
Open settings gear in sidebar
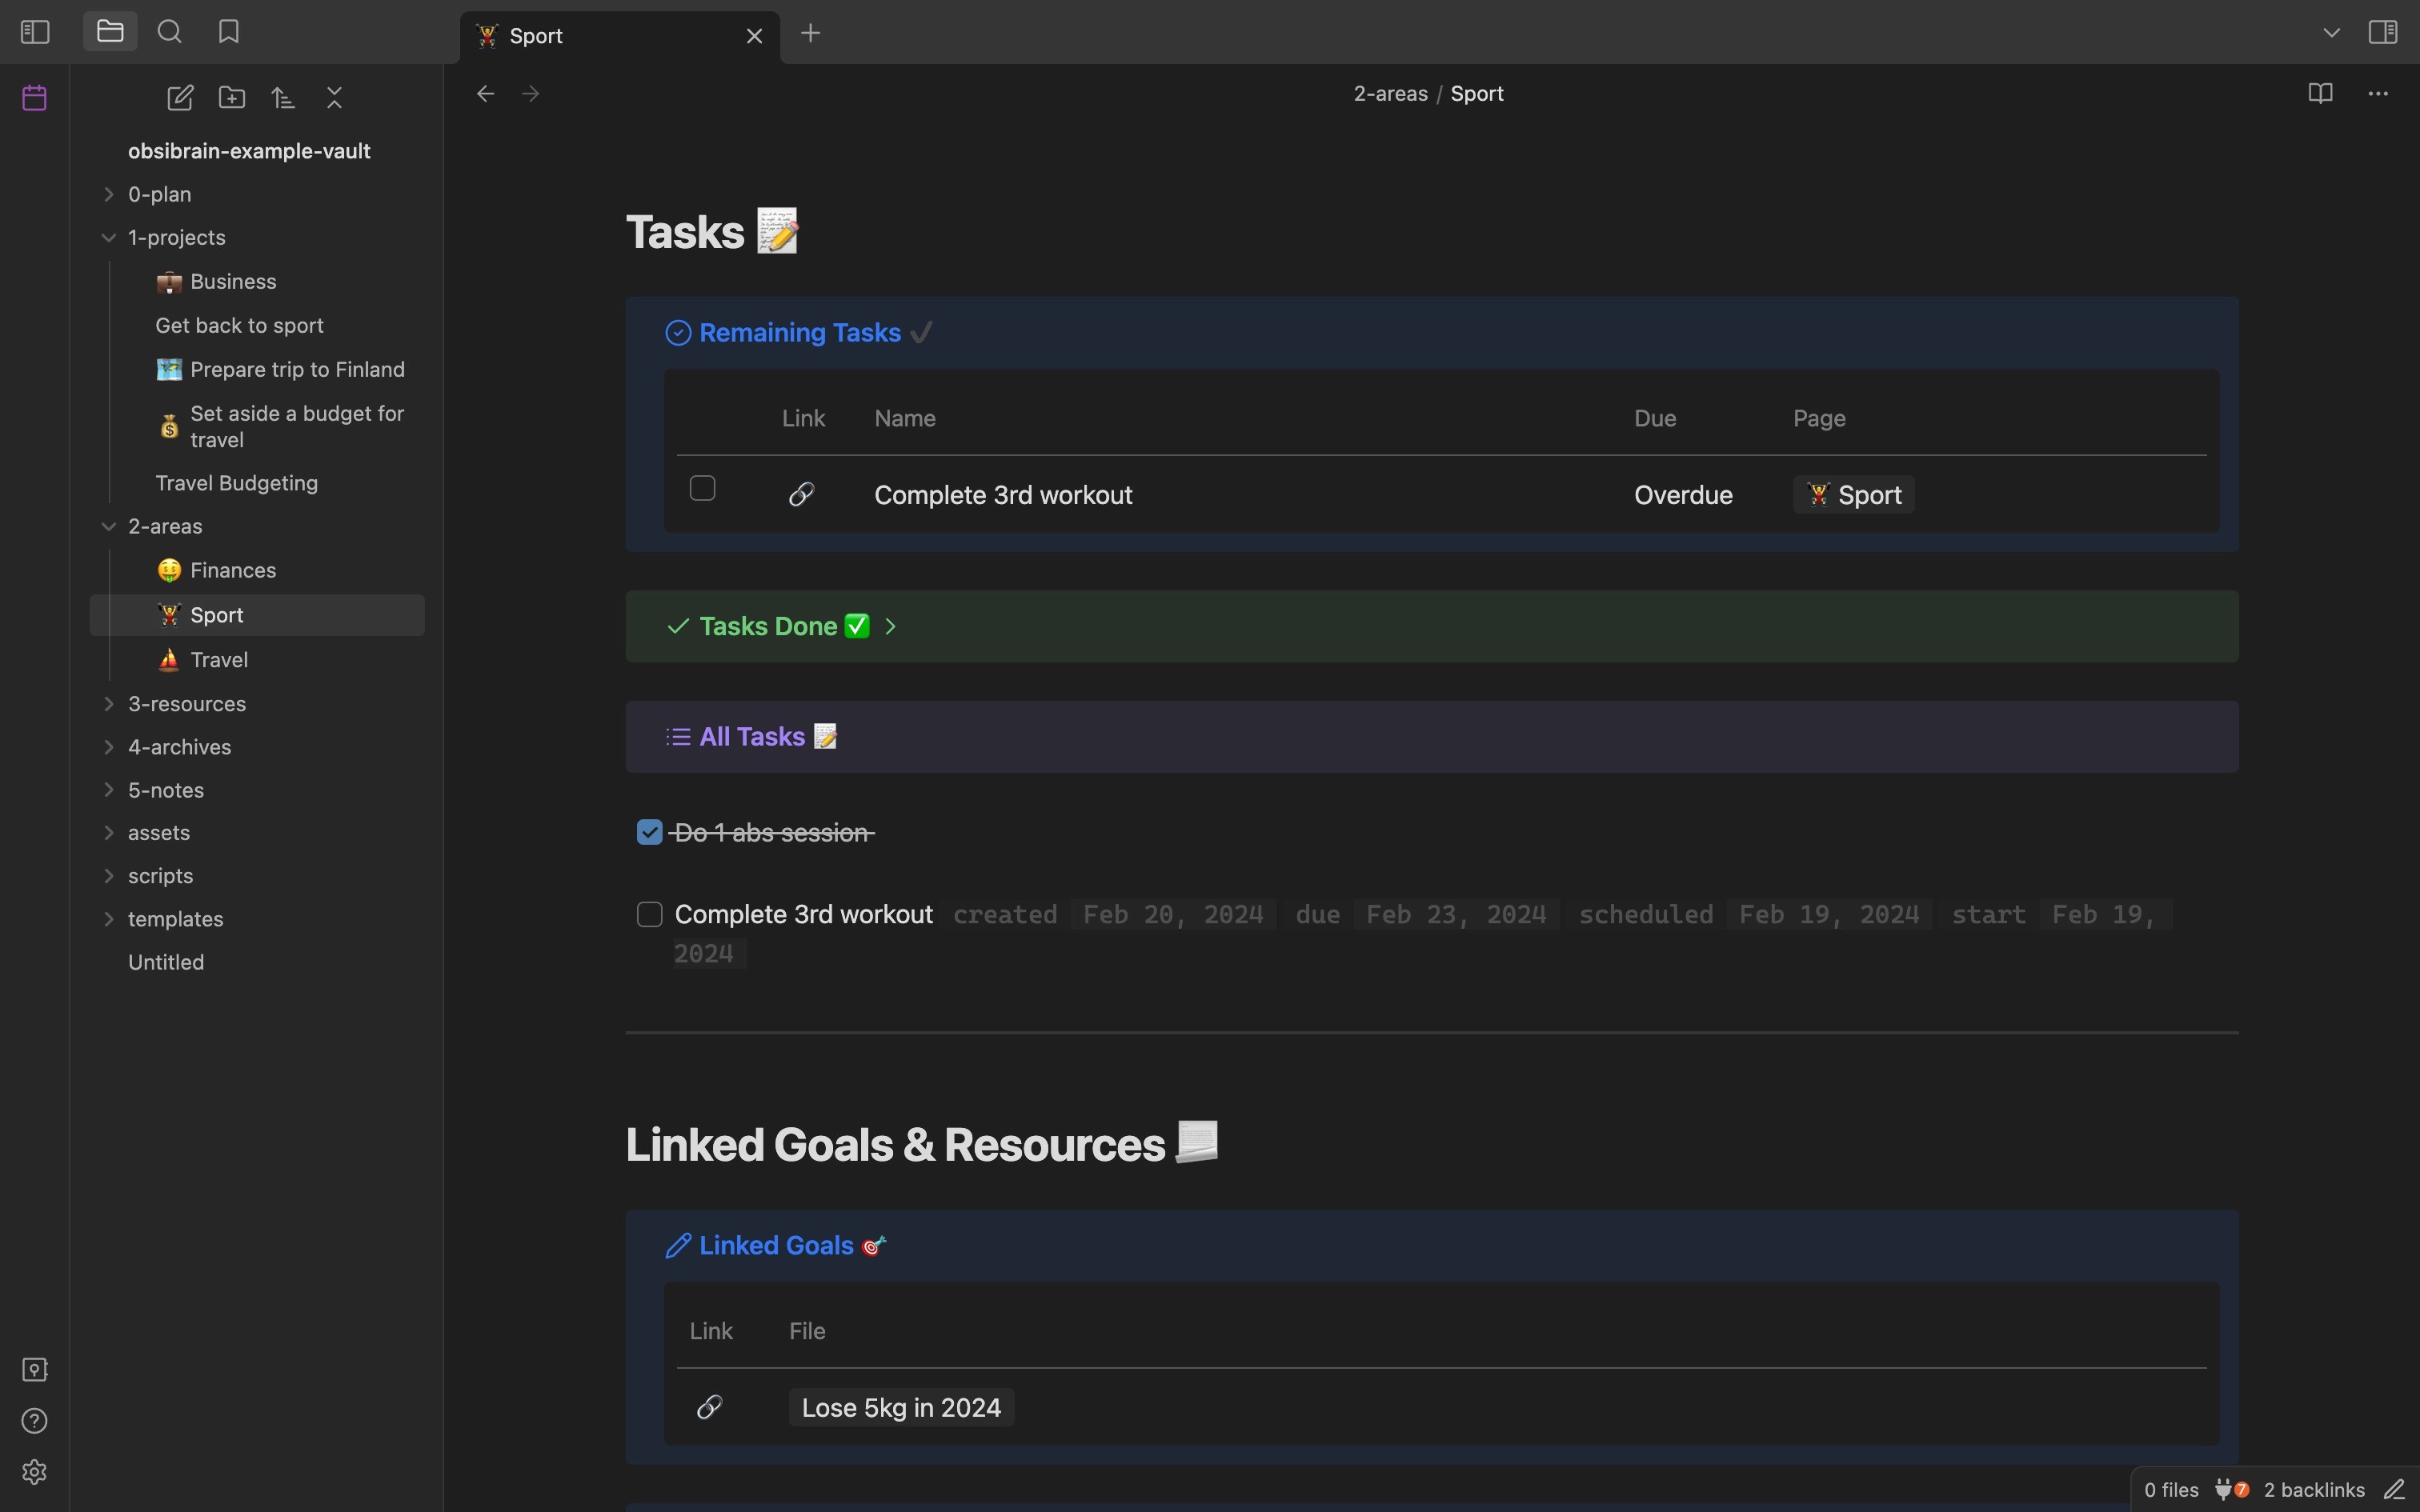[x=35, y=1472]
